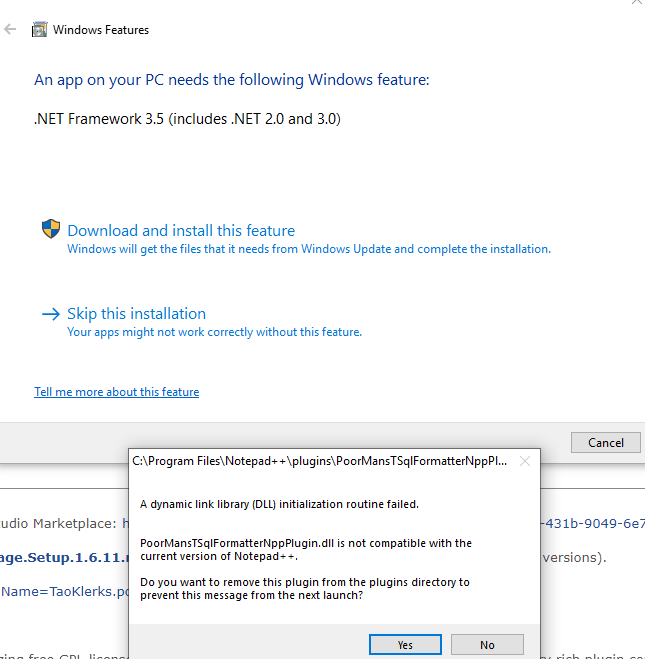The image size is (645, 659).
Task: Click 'udio Marketplace:' text in background page
Action: pos(58,523)
